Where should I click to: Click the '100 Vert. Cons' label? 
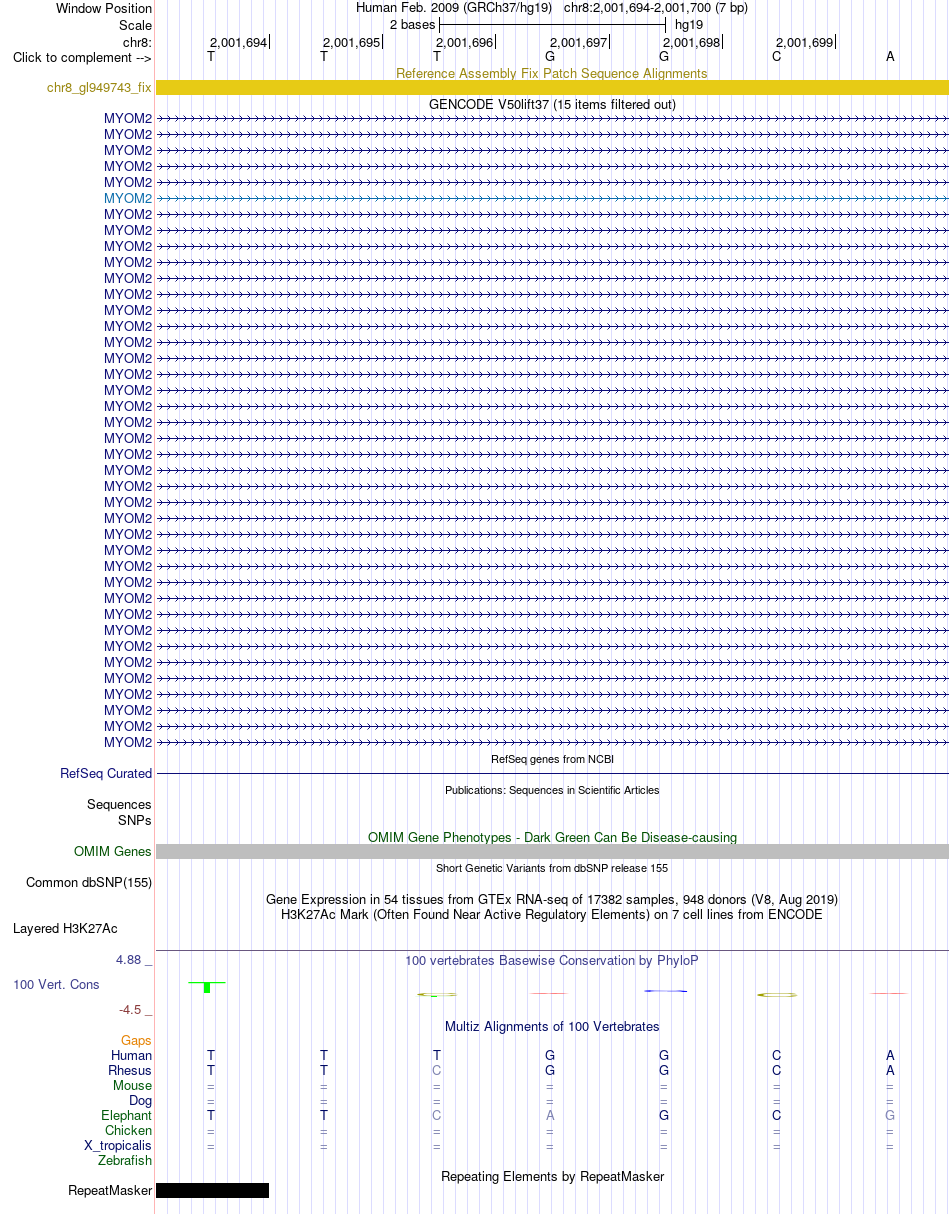tap(56, 985)
